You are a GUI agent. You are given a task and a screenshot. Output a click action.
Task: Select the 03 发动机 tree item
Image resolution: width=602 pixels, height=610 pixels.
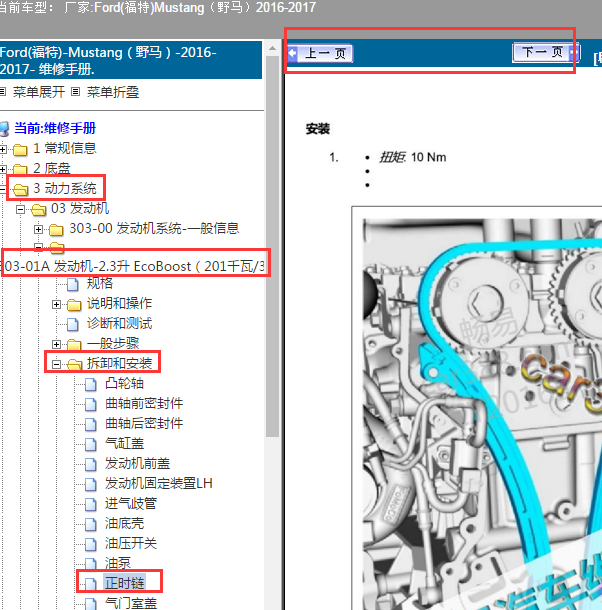80,209
